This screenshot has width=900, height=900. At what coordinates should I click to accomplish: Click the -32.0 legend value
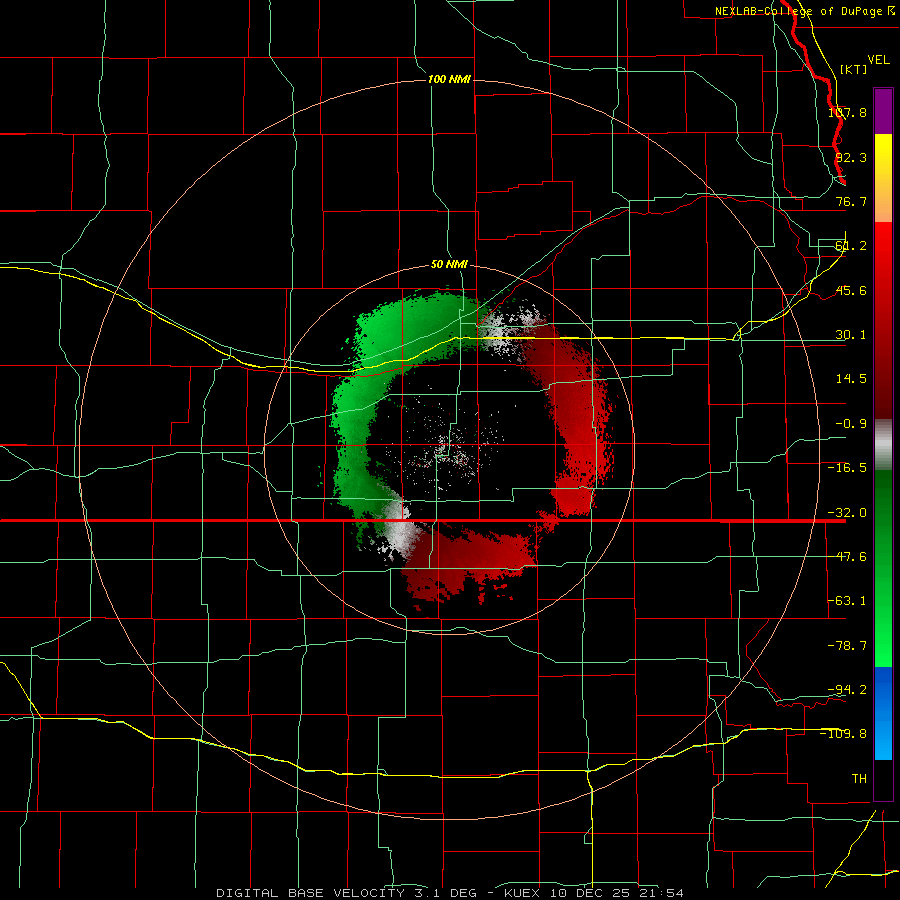(847, 513)
